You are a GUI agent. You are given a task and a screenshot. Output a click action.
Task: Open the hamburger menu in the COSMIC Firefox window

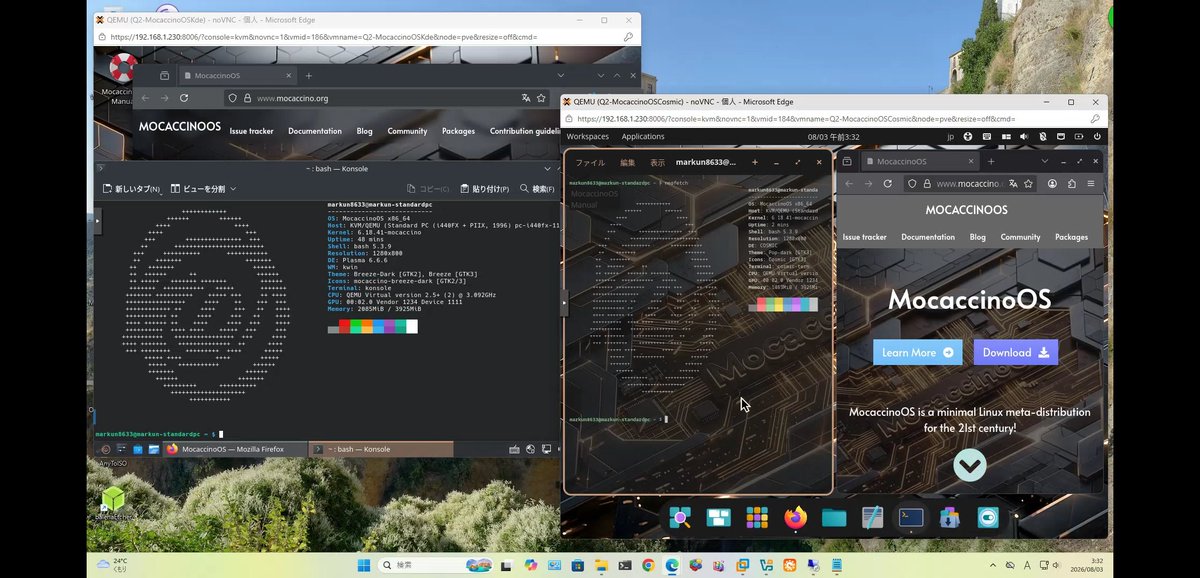point(1091,184)
